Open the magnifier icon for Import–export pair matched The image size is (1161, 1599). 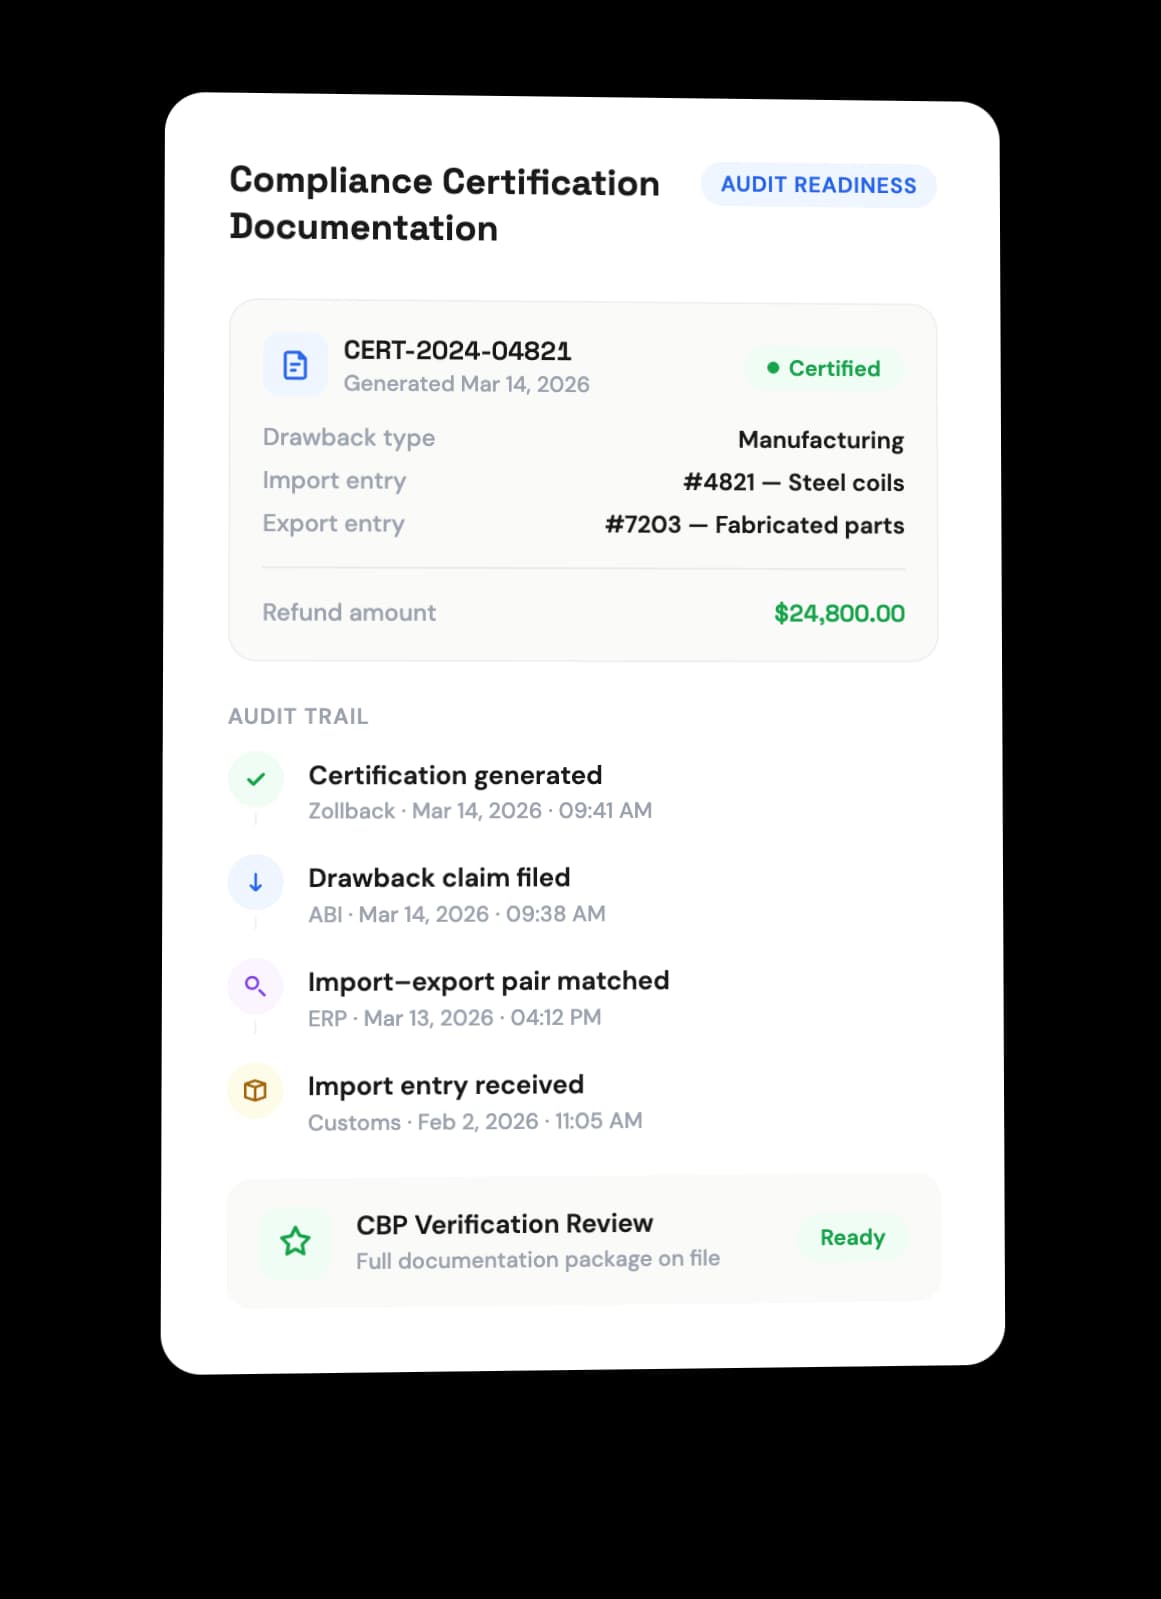click(254, 986)
